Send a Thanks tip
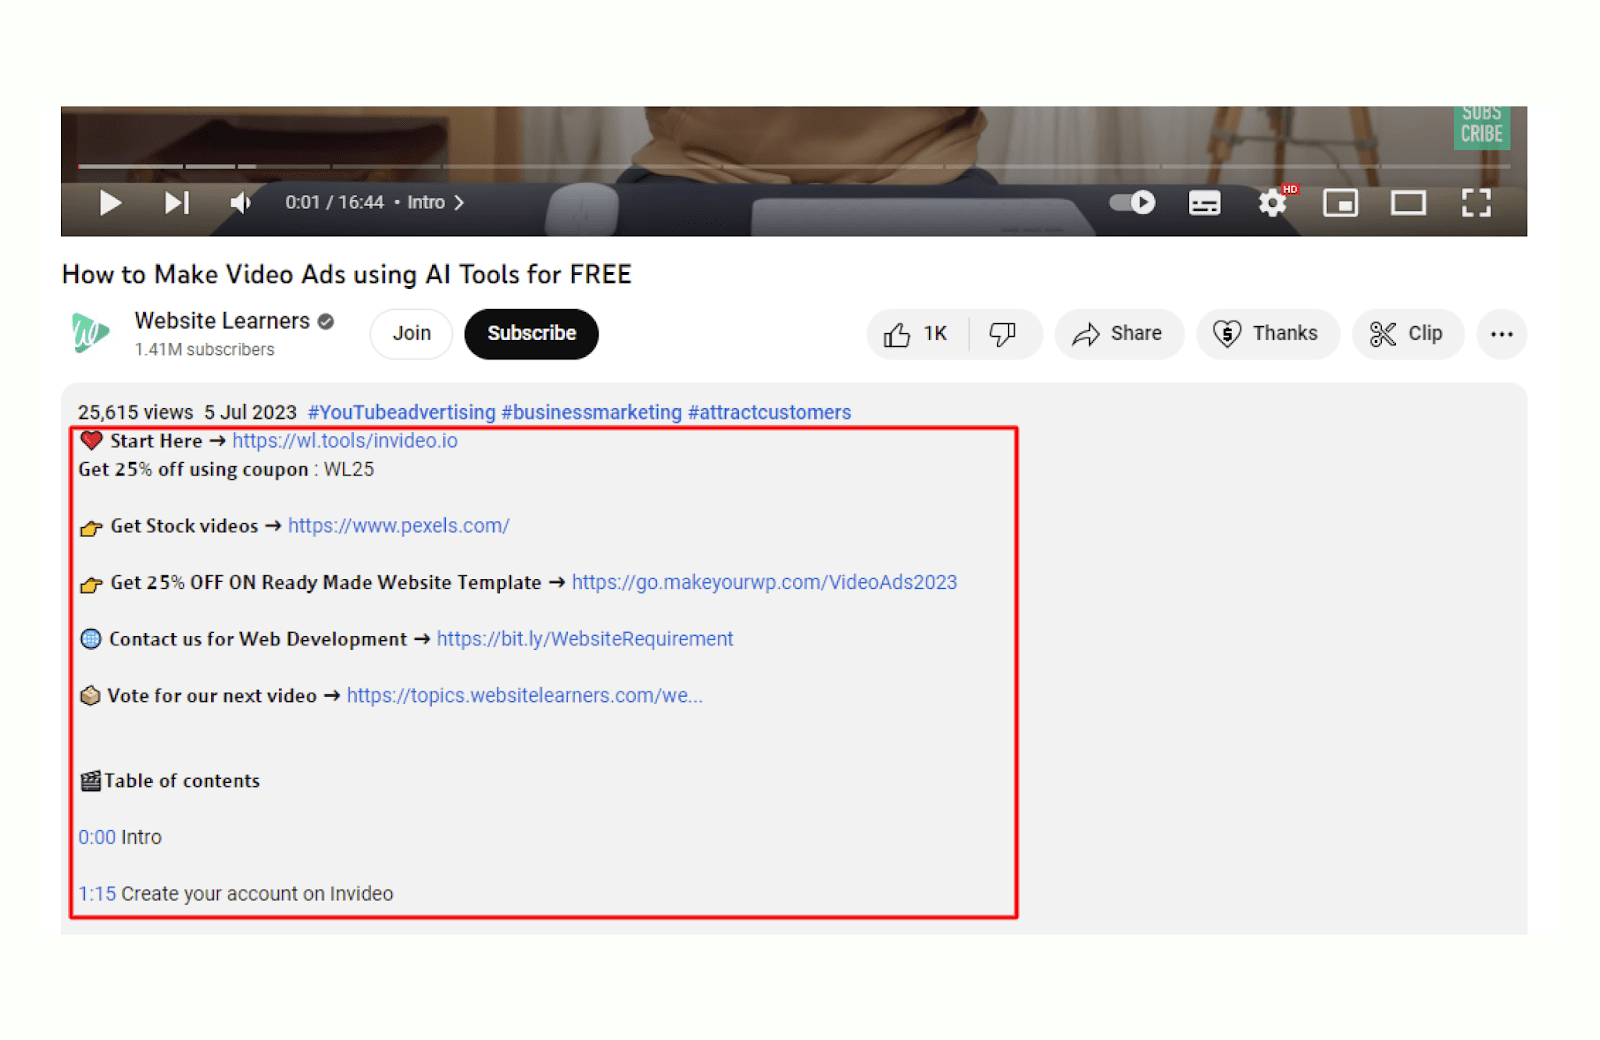This screenshot has height=1040, width=1600. (1267, 334)
